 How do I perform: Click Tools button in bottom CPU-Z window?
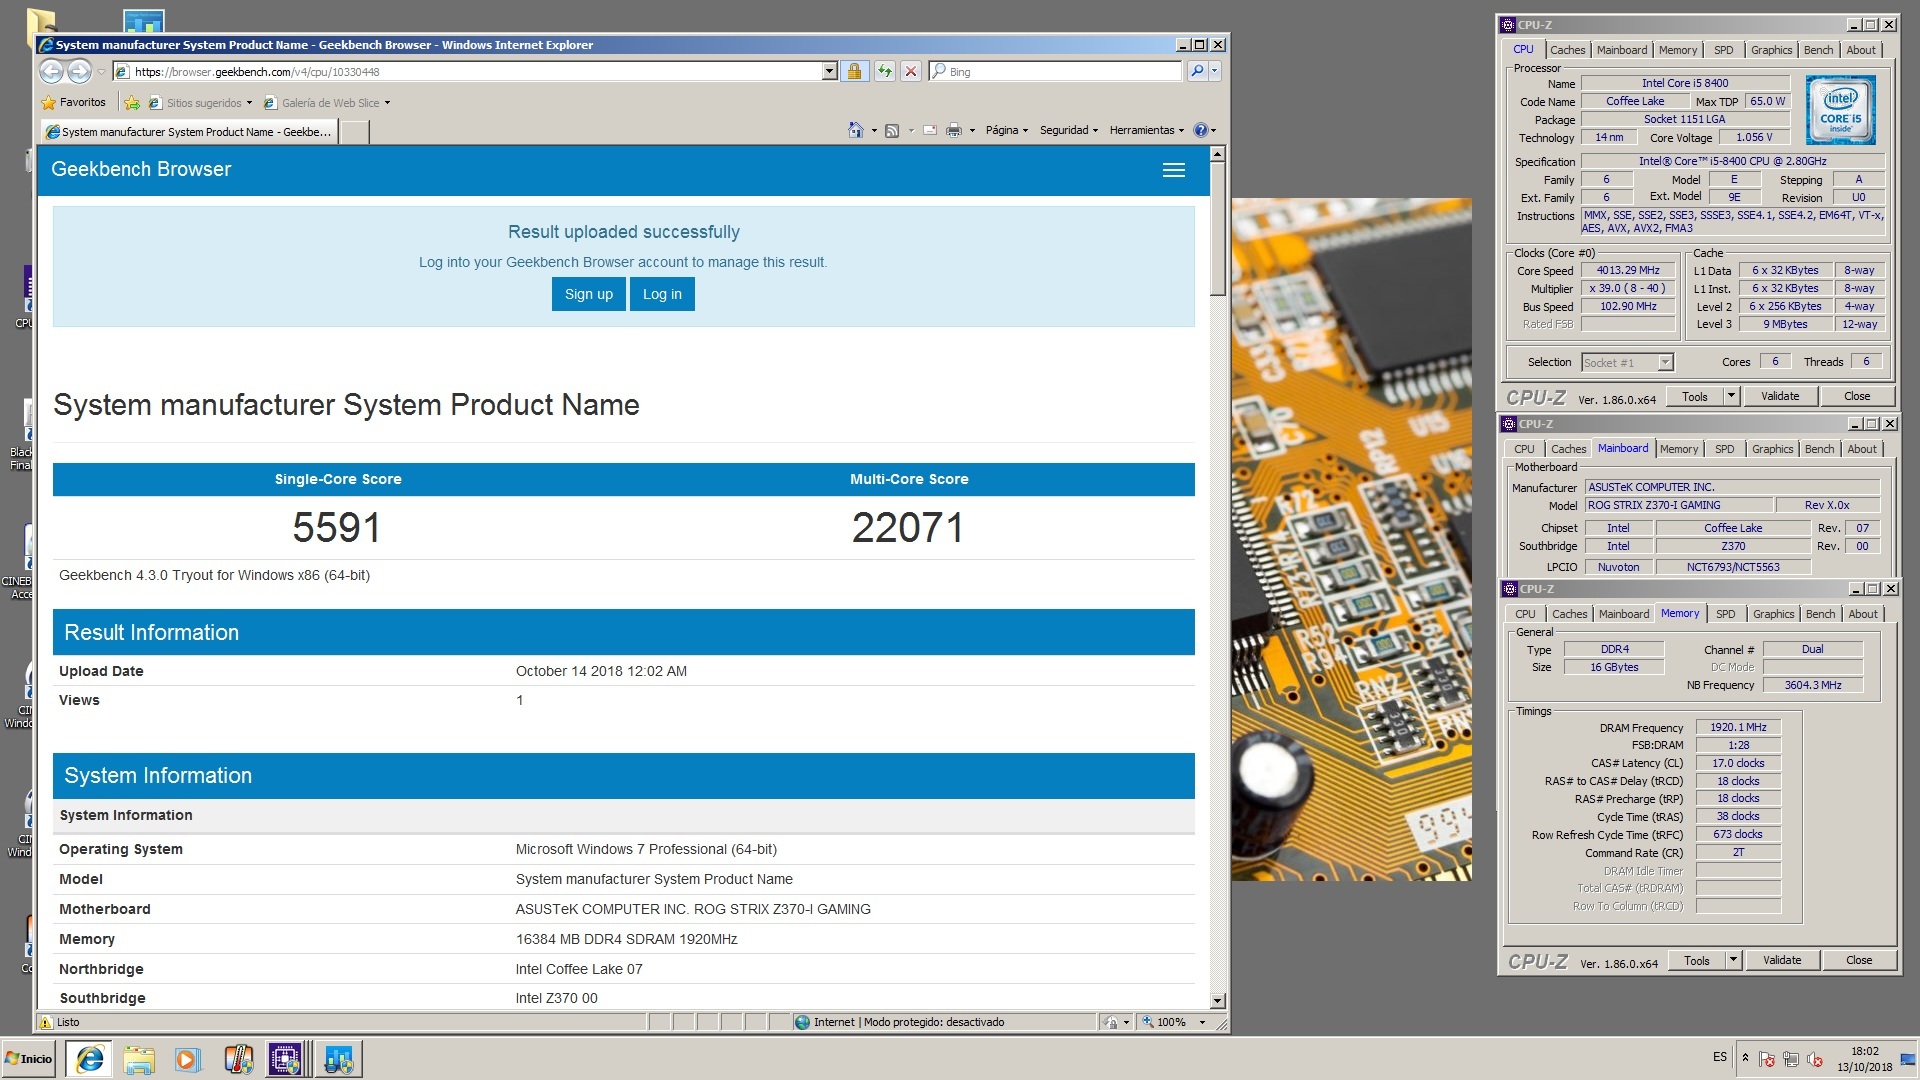click(1696, 960)
